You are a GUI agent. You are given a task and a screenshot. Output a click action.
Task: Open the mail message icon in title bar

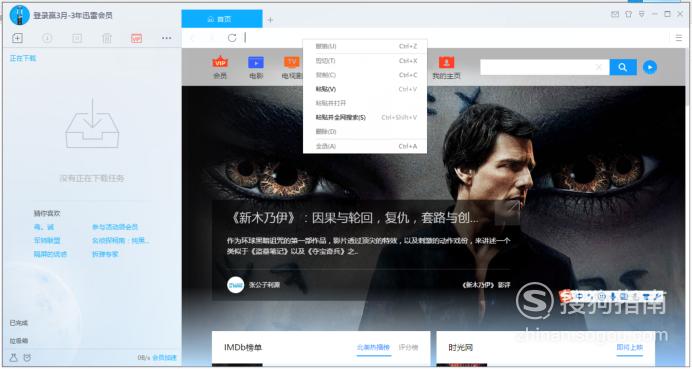pos(615,14)
